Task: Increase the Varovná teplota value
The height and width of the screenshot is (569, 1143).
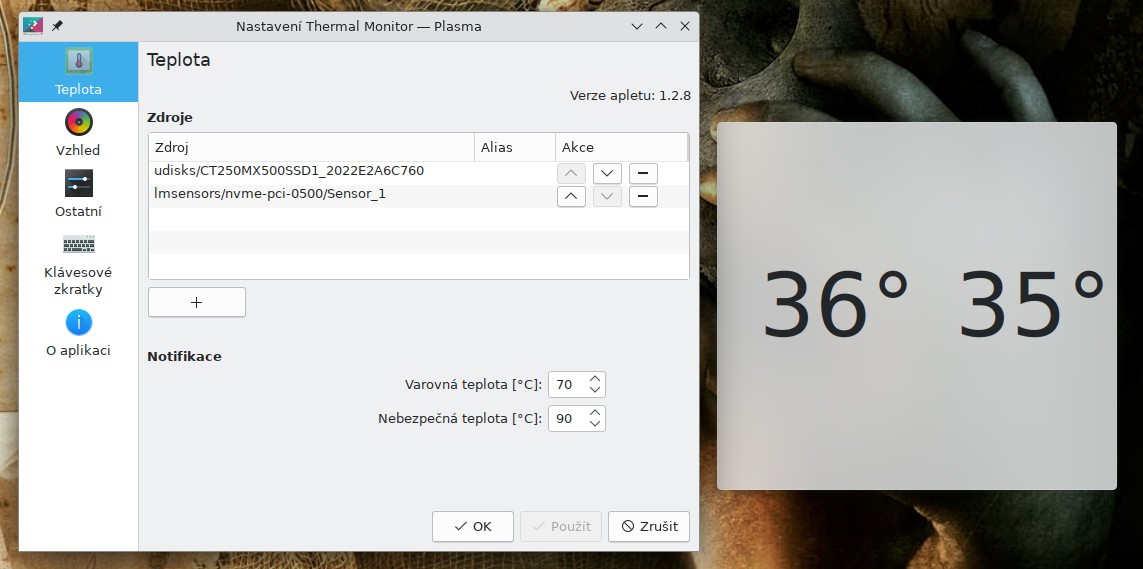Action: pos(595,379)
